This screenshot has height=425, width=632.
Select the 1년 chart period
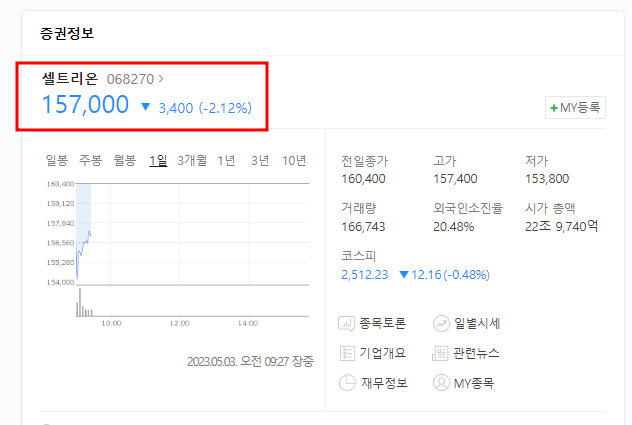tap(226, 160)
